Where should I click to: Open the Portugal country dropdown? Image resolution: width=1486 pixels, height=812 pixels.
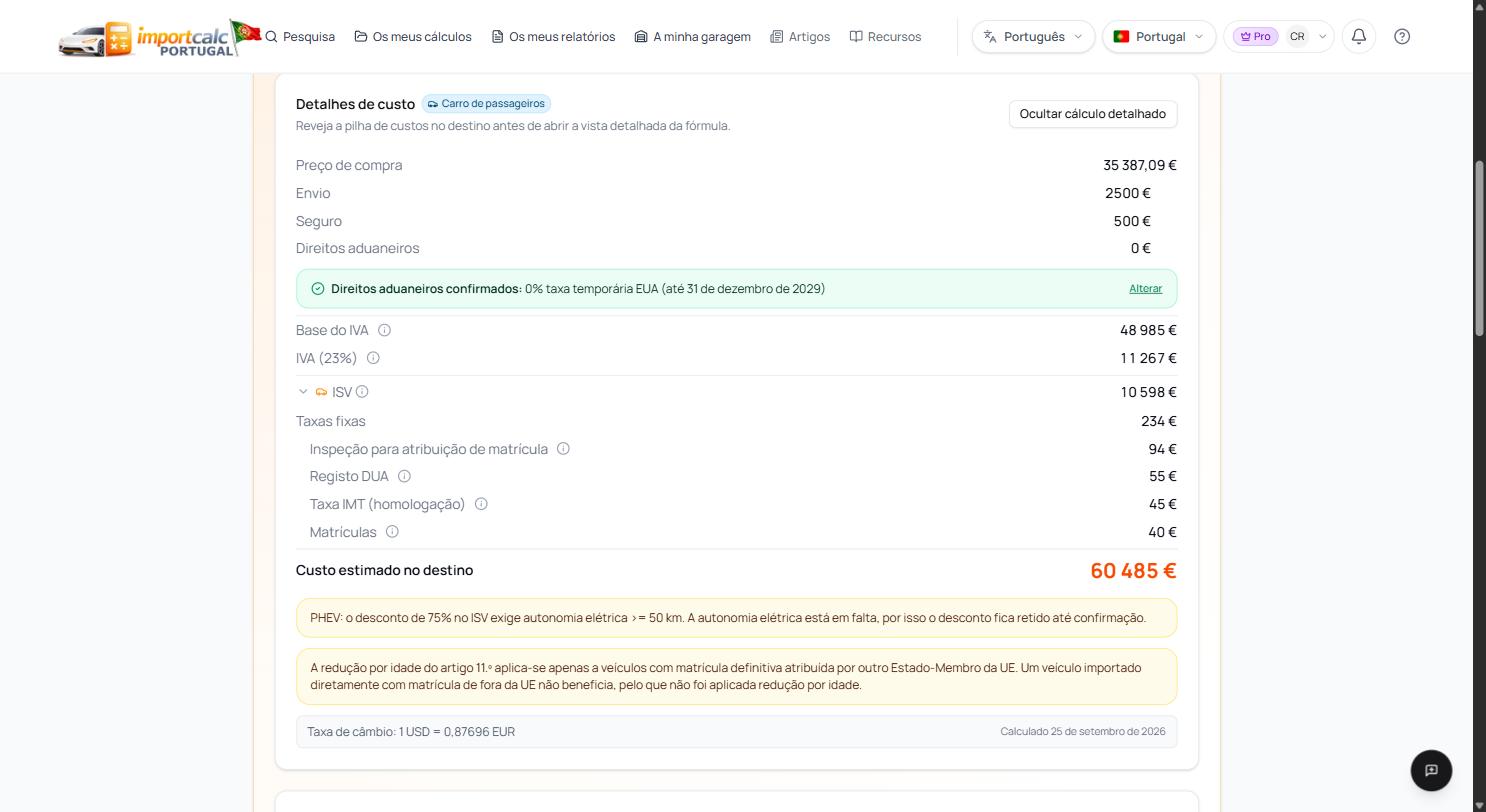pos(1159,37)
